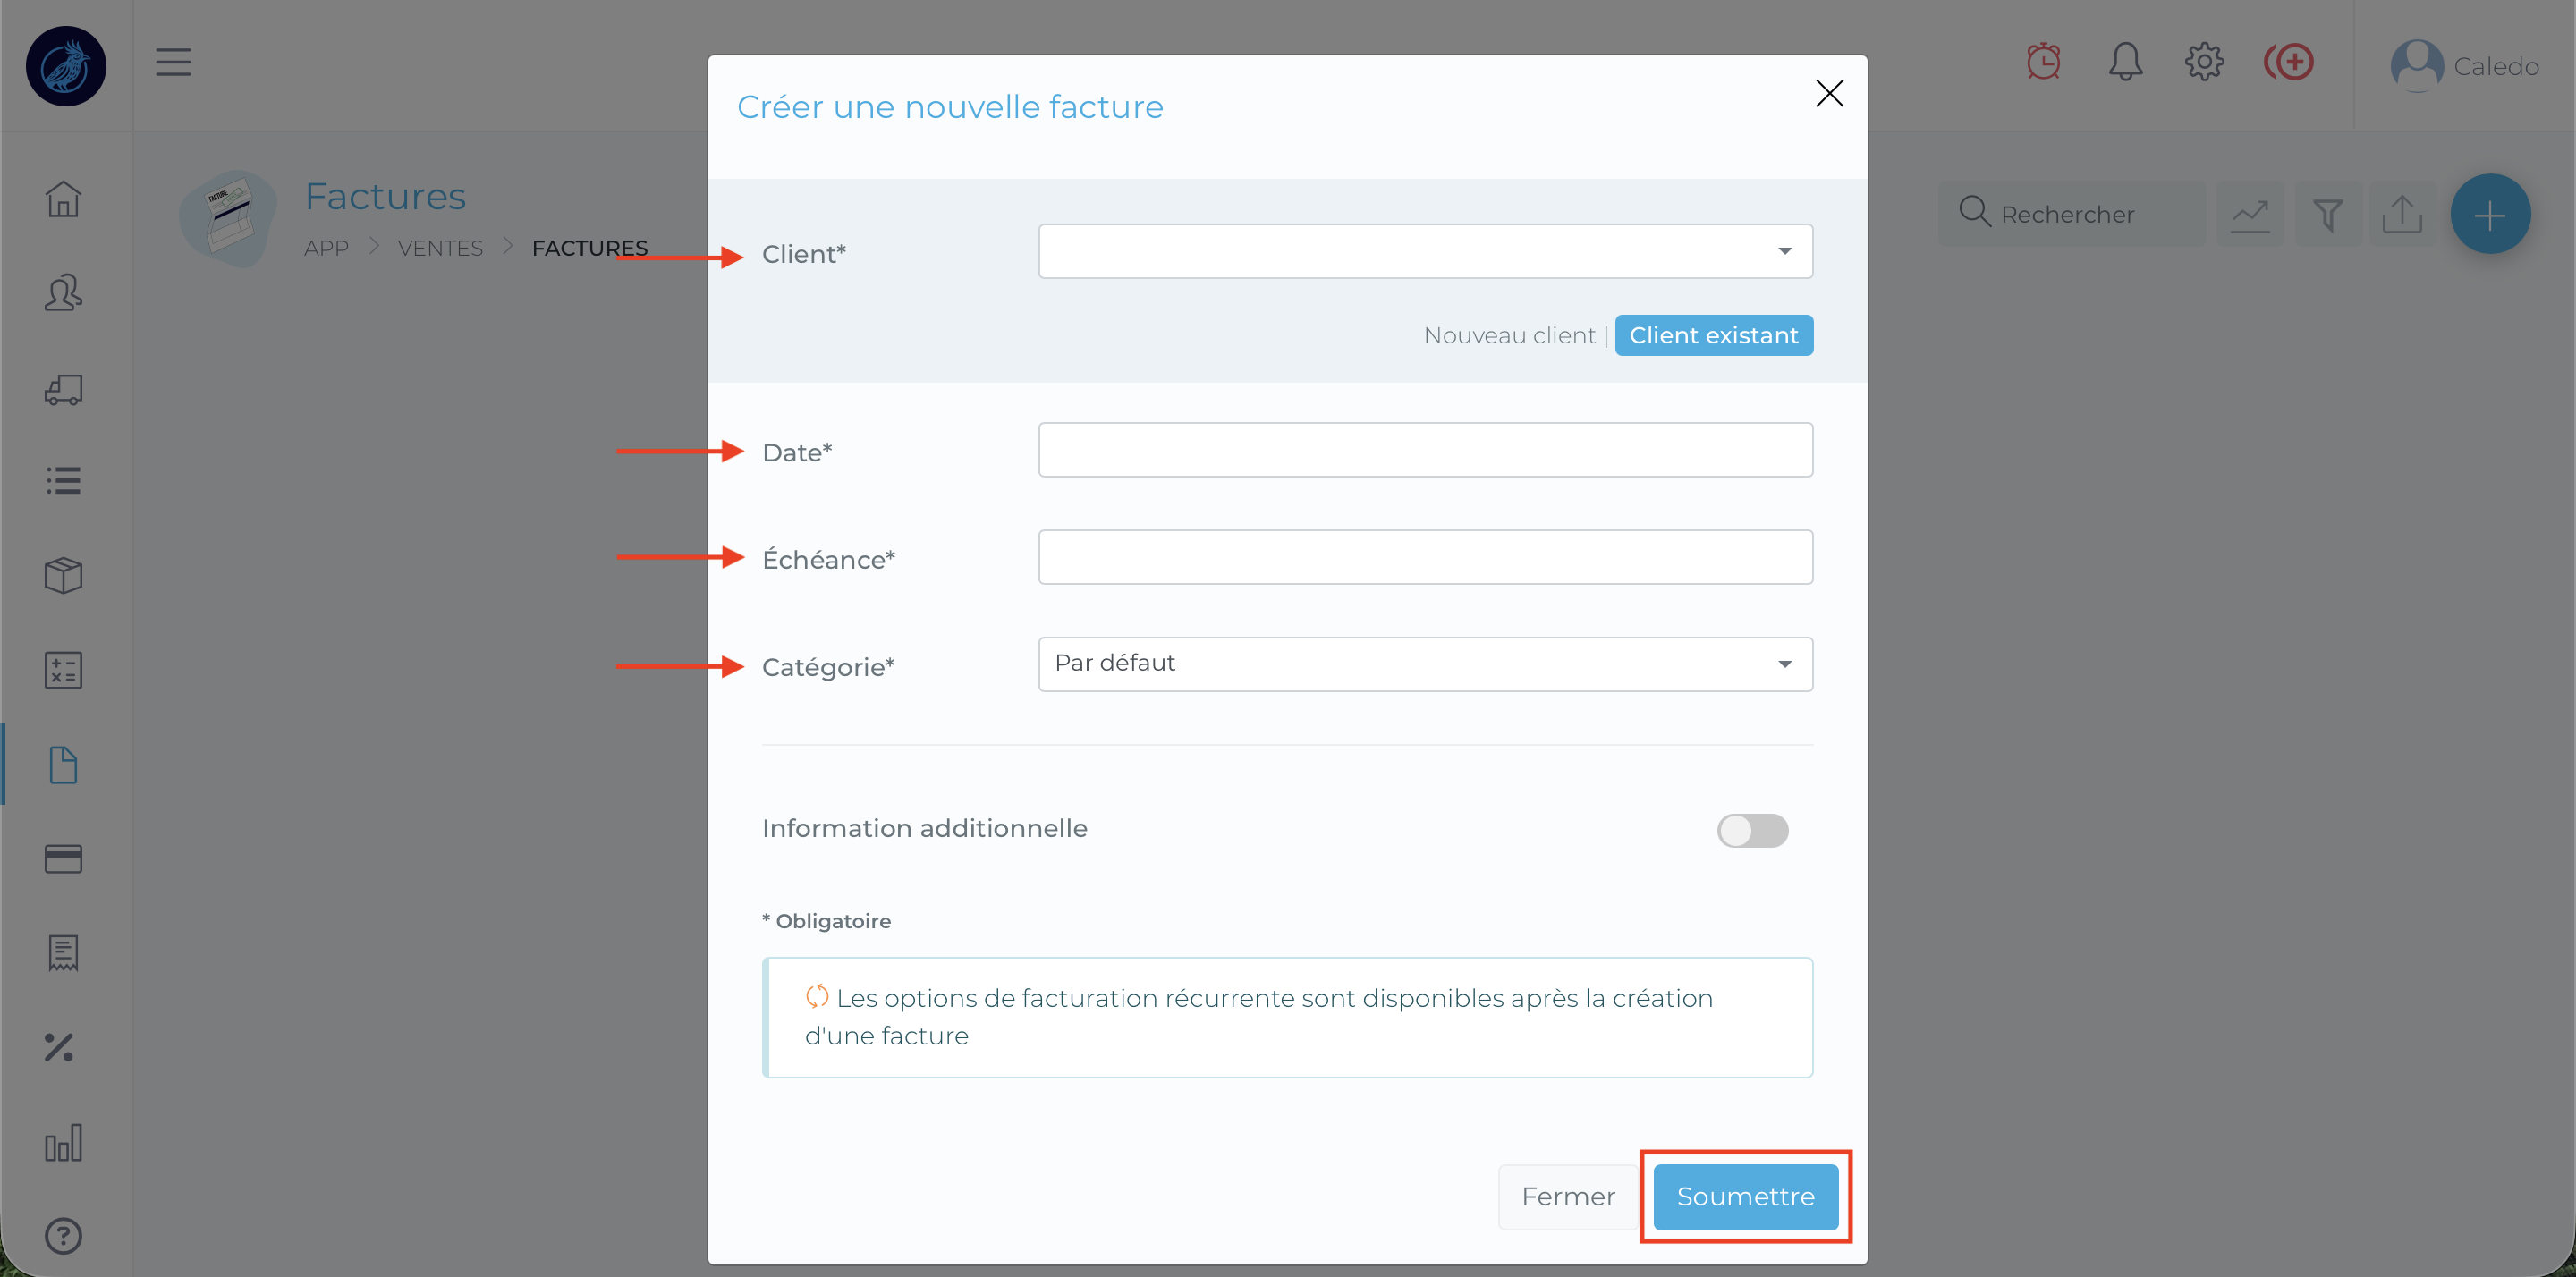Click the Soumettre button
2576x1277 pixels.
(1745, 1196)
